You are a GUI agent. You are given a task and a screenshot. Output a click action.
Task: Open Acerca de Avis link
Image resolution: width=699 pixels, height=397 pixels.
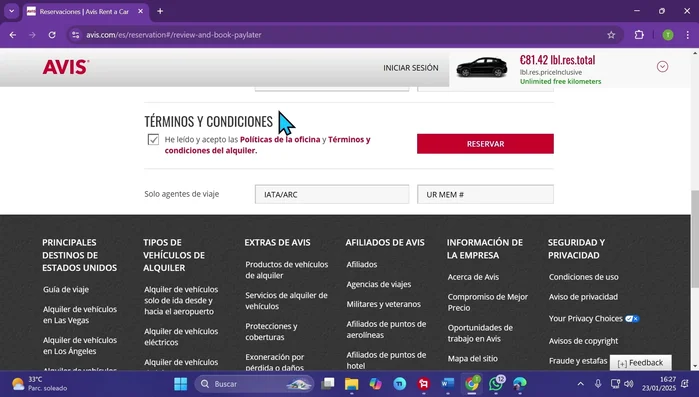473,277
